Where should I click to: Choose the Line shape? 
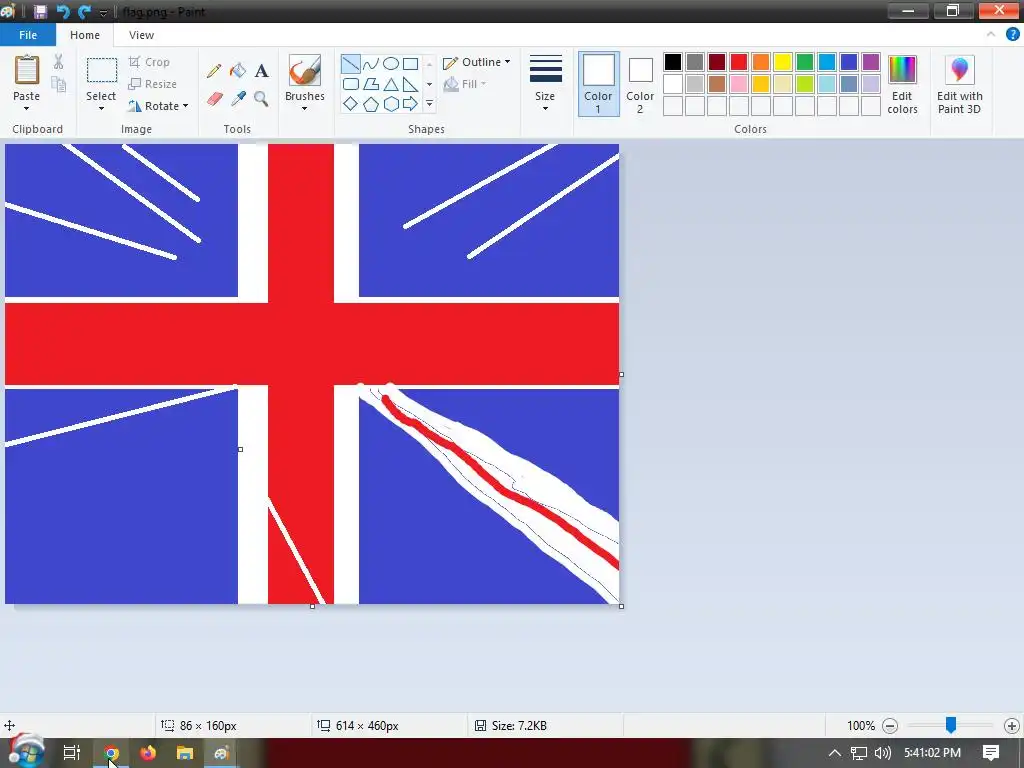click(x=351, y=64)
